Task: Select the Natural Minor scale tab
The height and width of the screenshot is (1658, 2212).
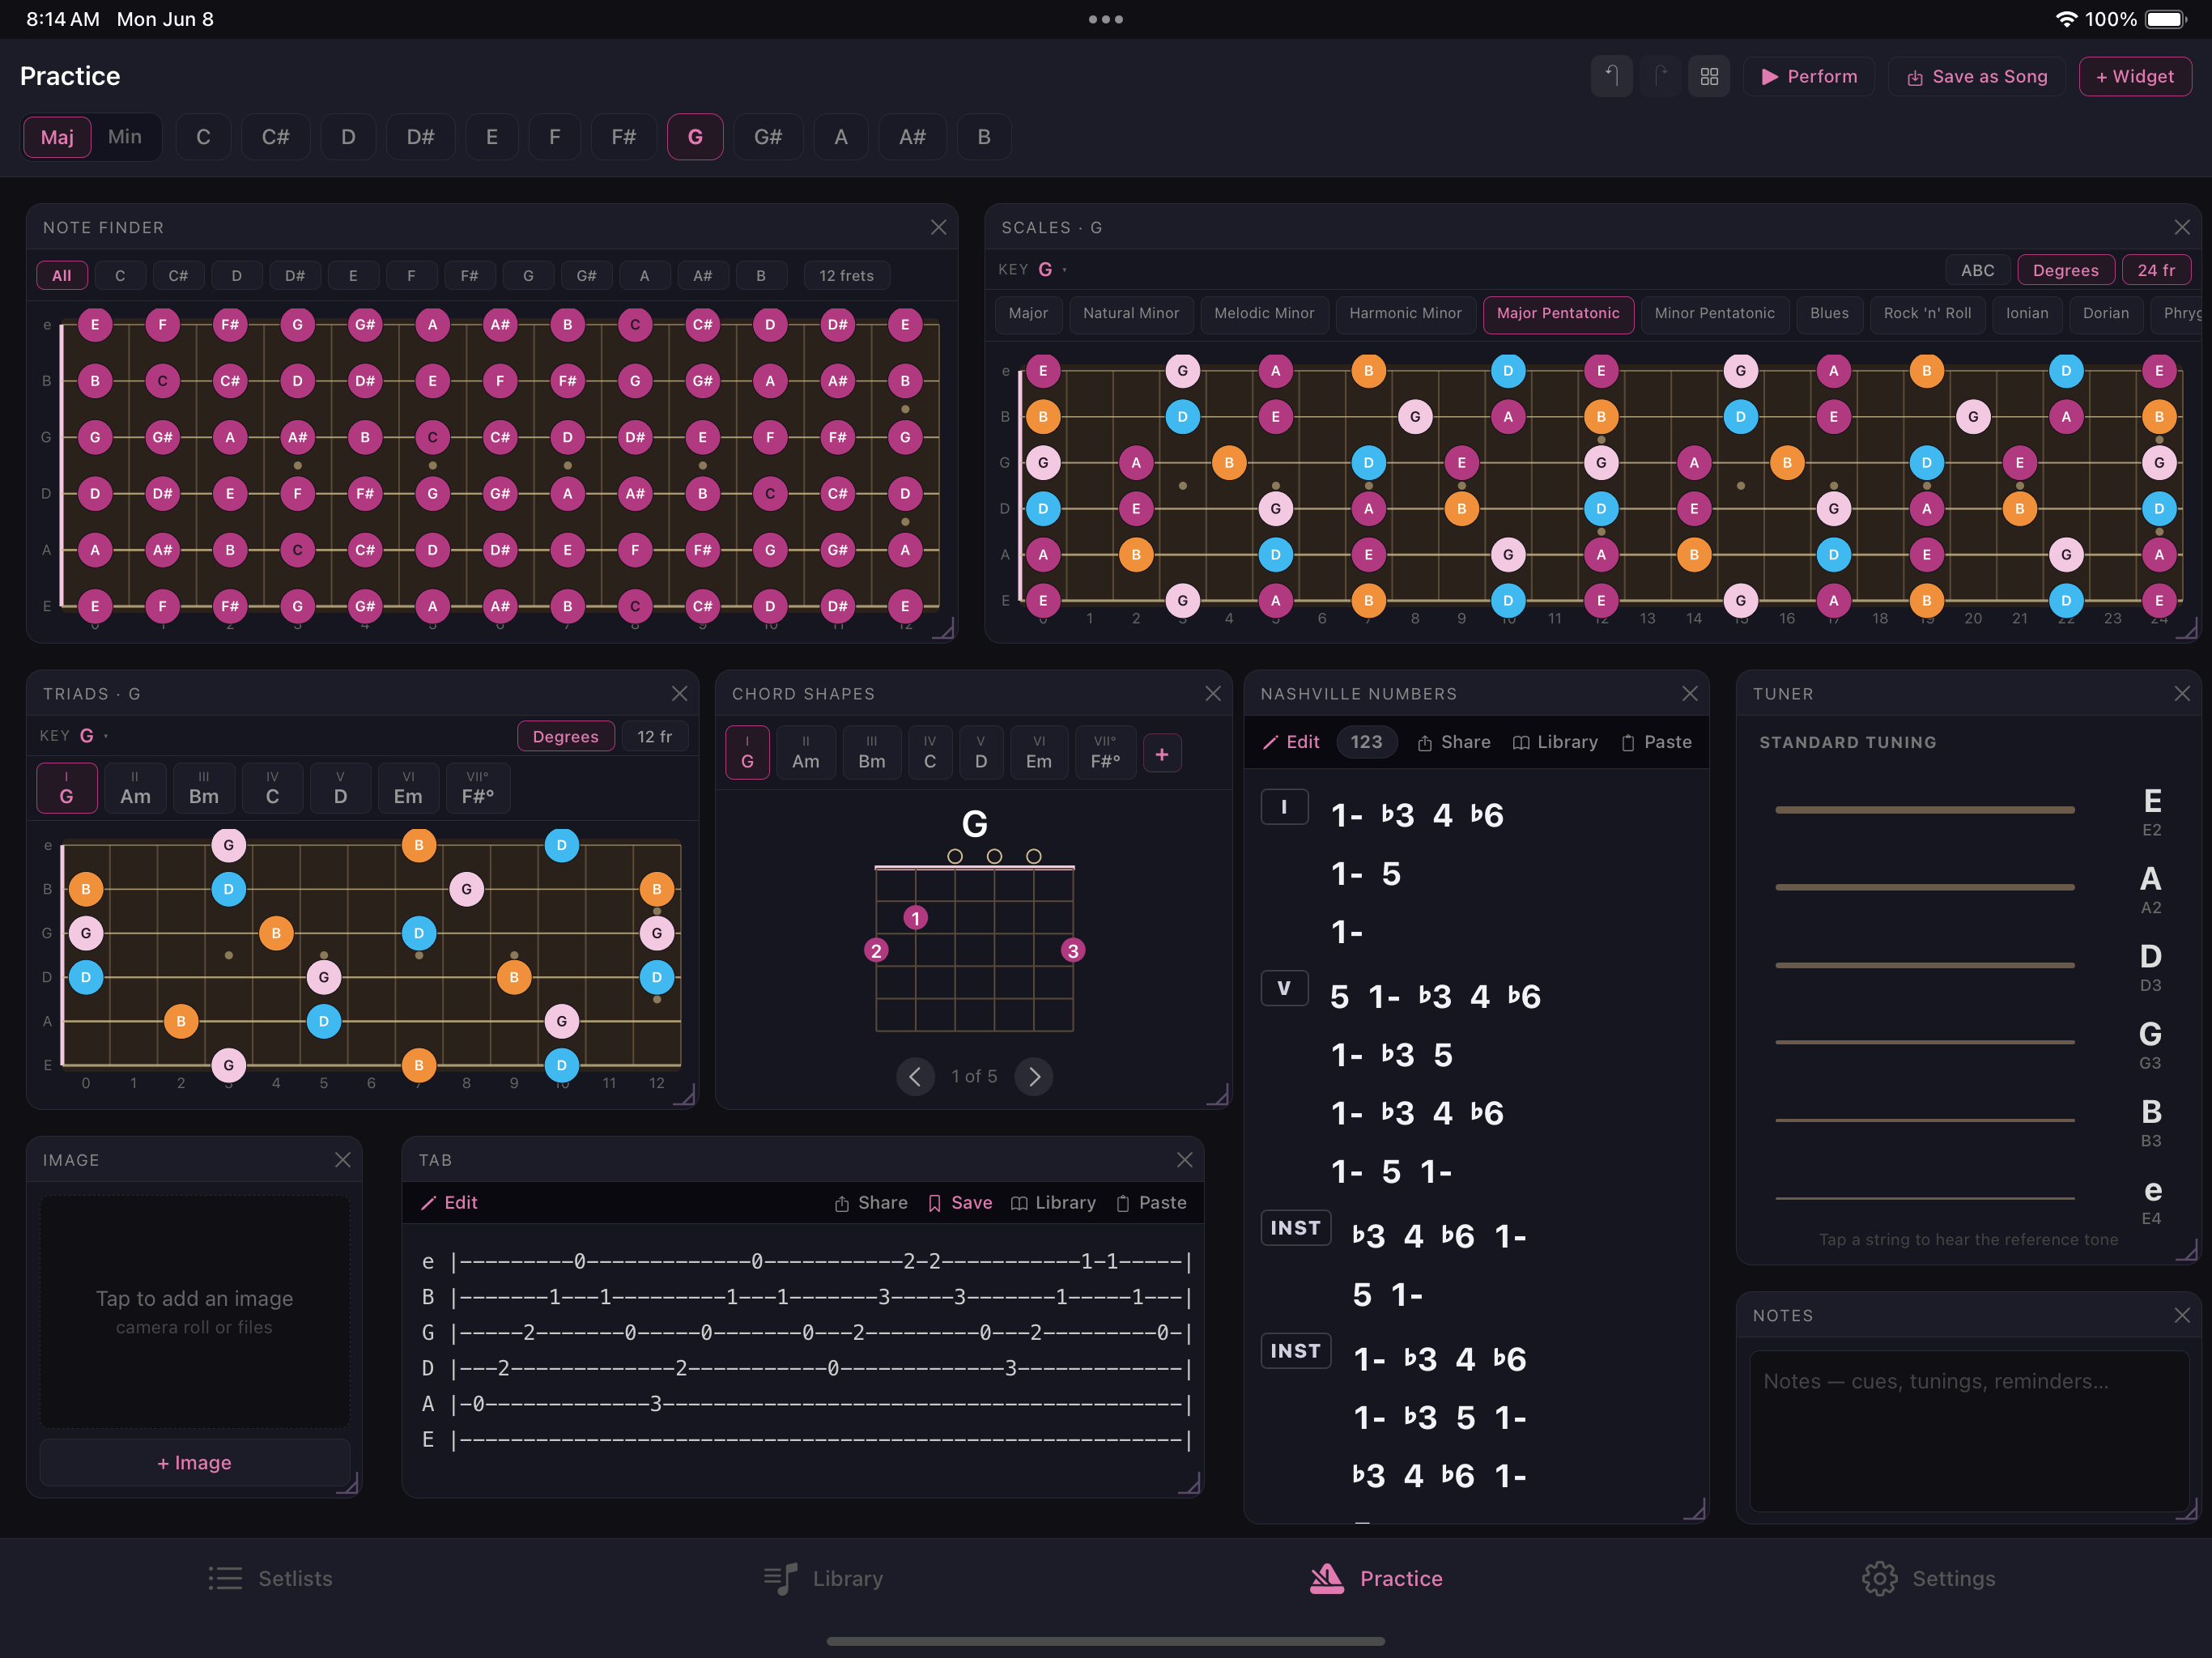Action: 1131,313
